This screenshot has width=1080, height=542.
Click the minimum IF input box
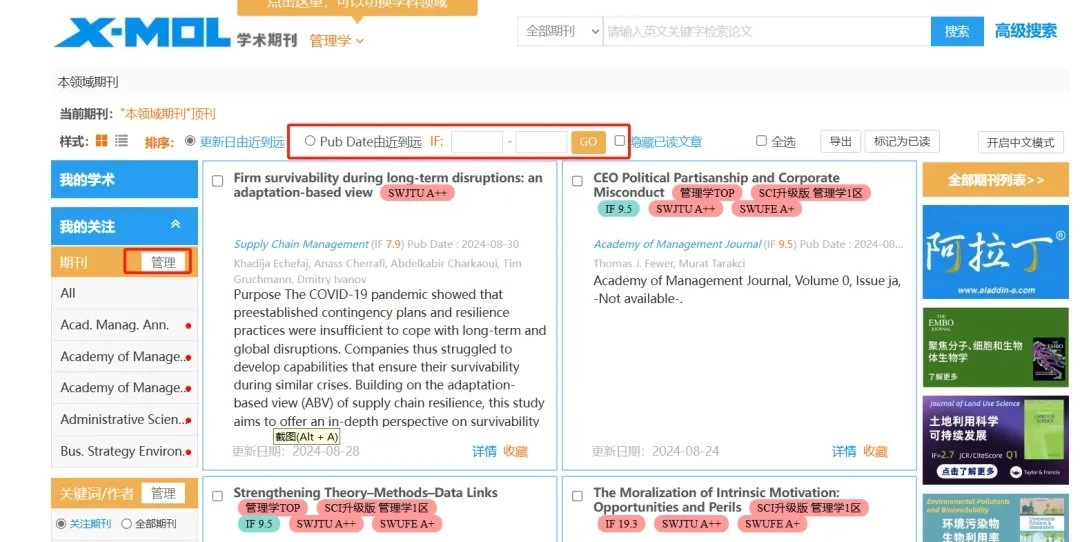pos(477,142)
